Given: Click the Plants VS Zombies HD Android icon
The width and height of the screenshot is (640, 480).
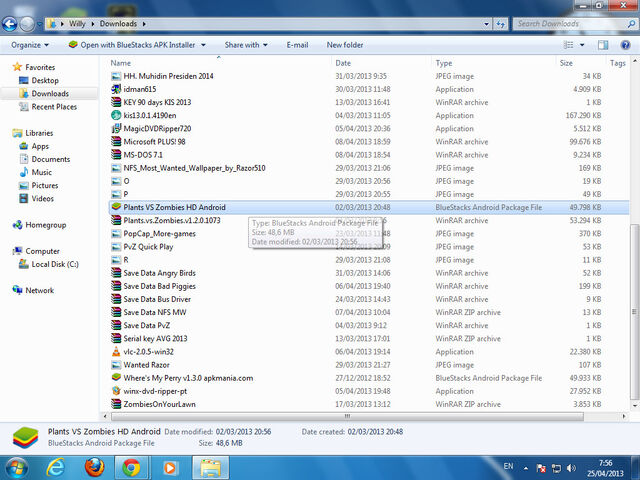Looking at the screenshot, I should point(116,207).
